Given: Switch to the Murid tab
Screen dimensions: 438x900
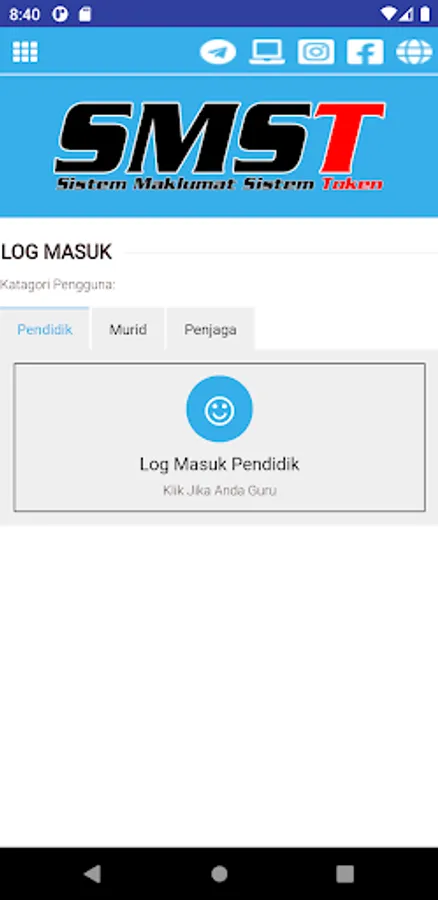Looking at the screenshot, I should (128, 329).
